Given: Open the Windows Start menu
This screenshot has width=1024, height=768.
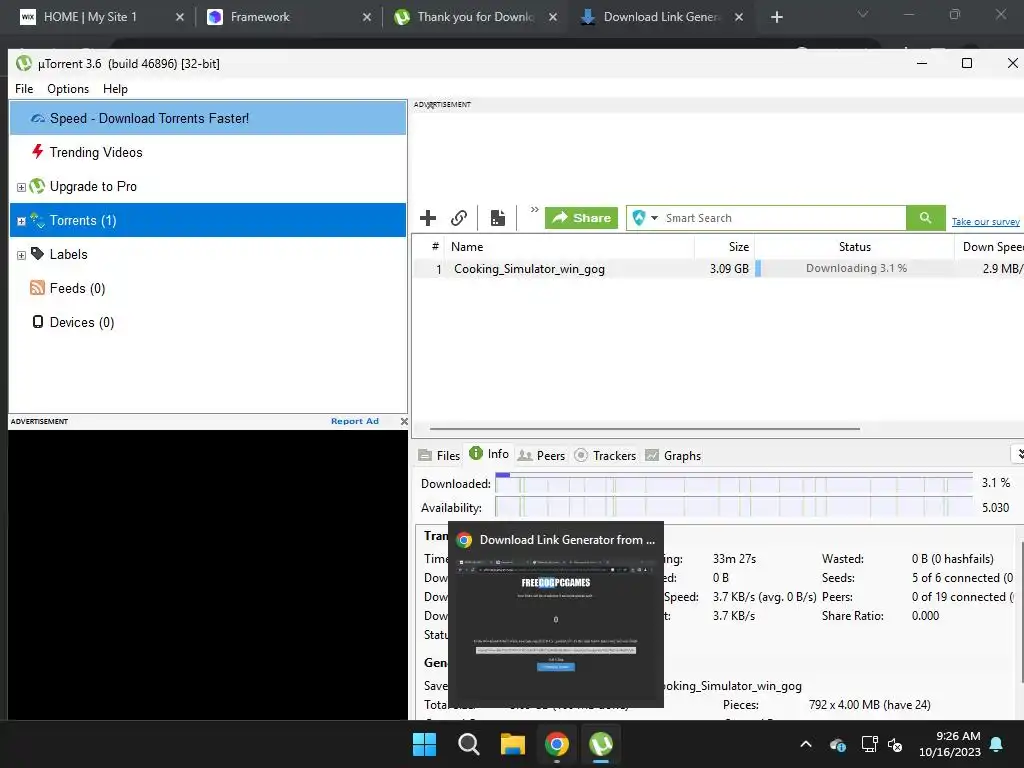Looking at the screenshot, I should tap(424, 744).
